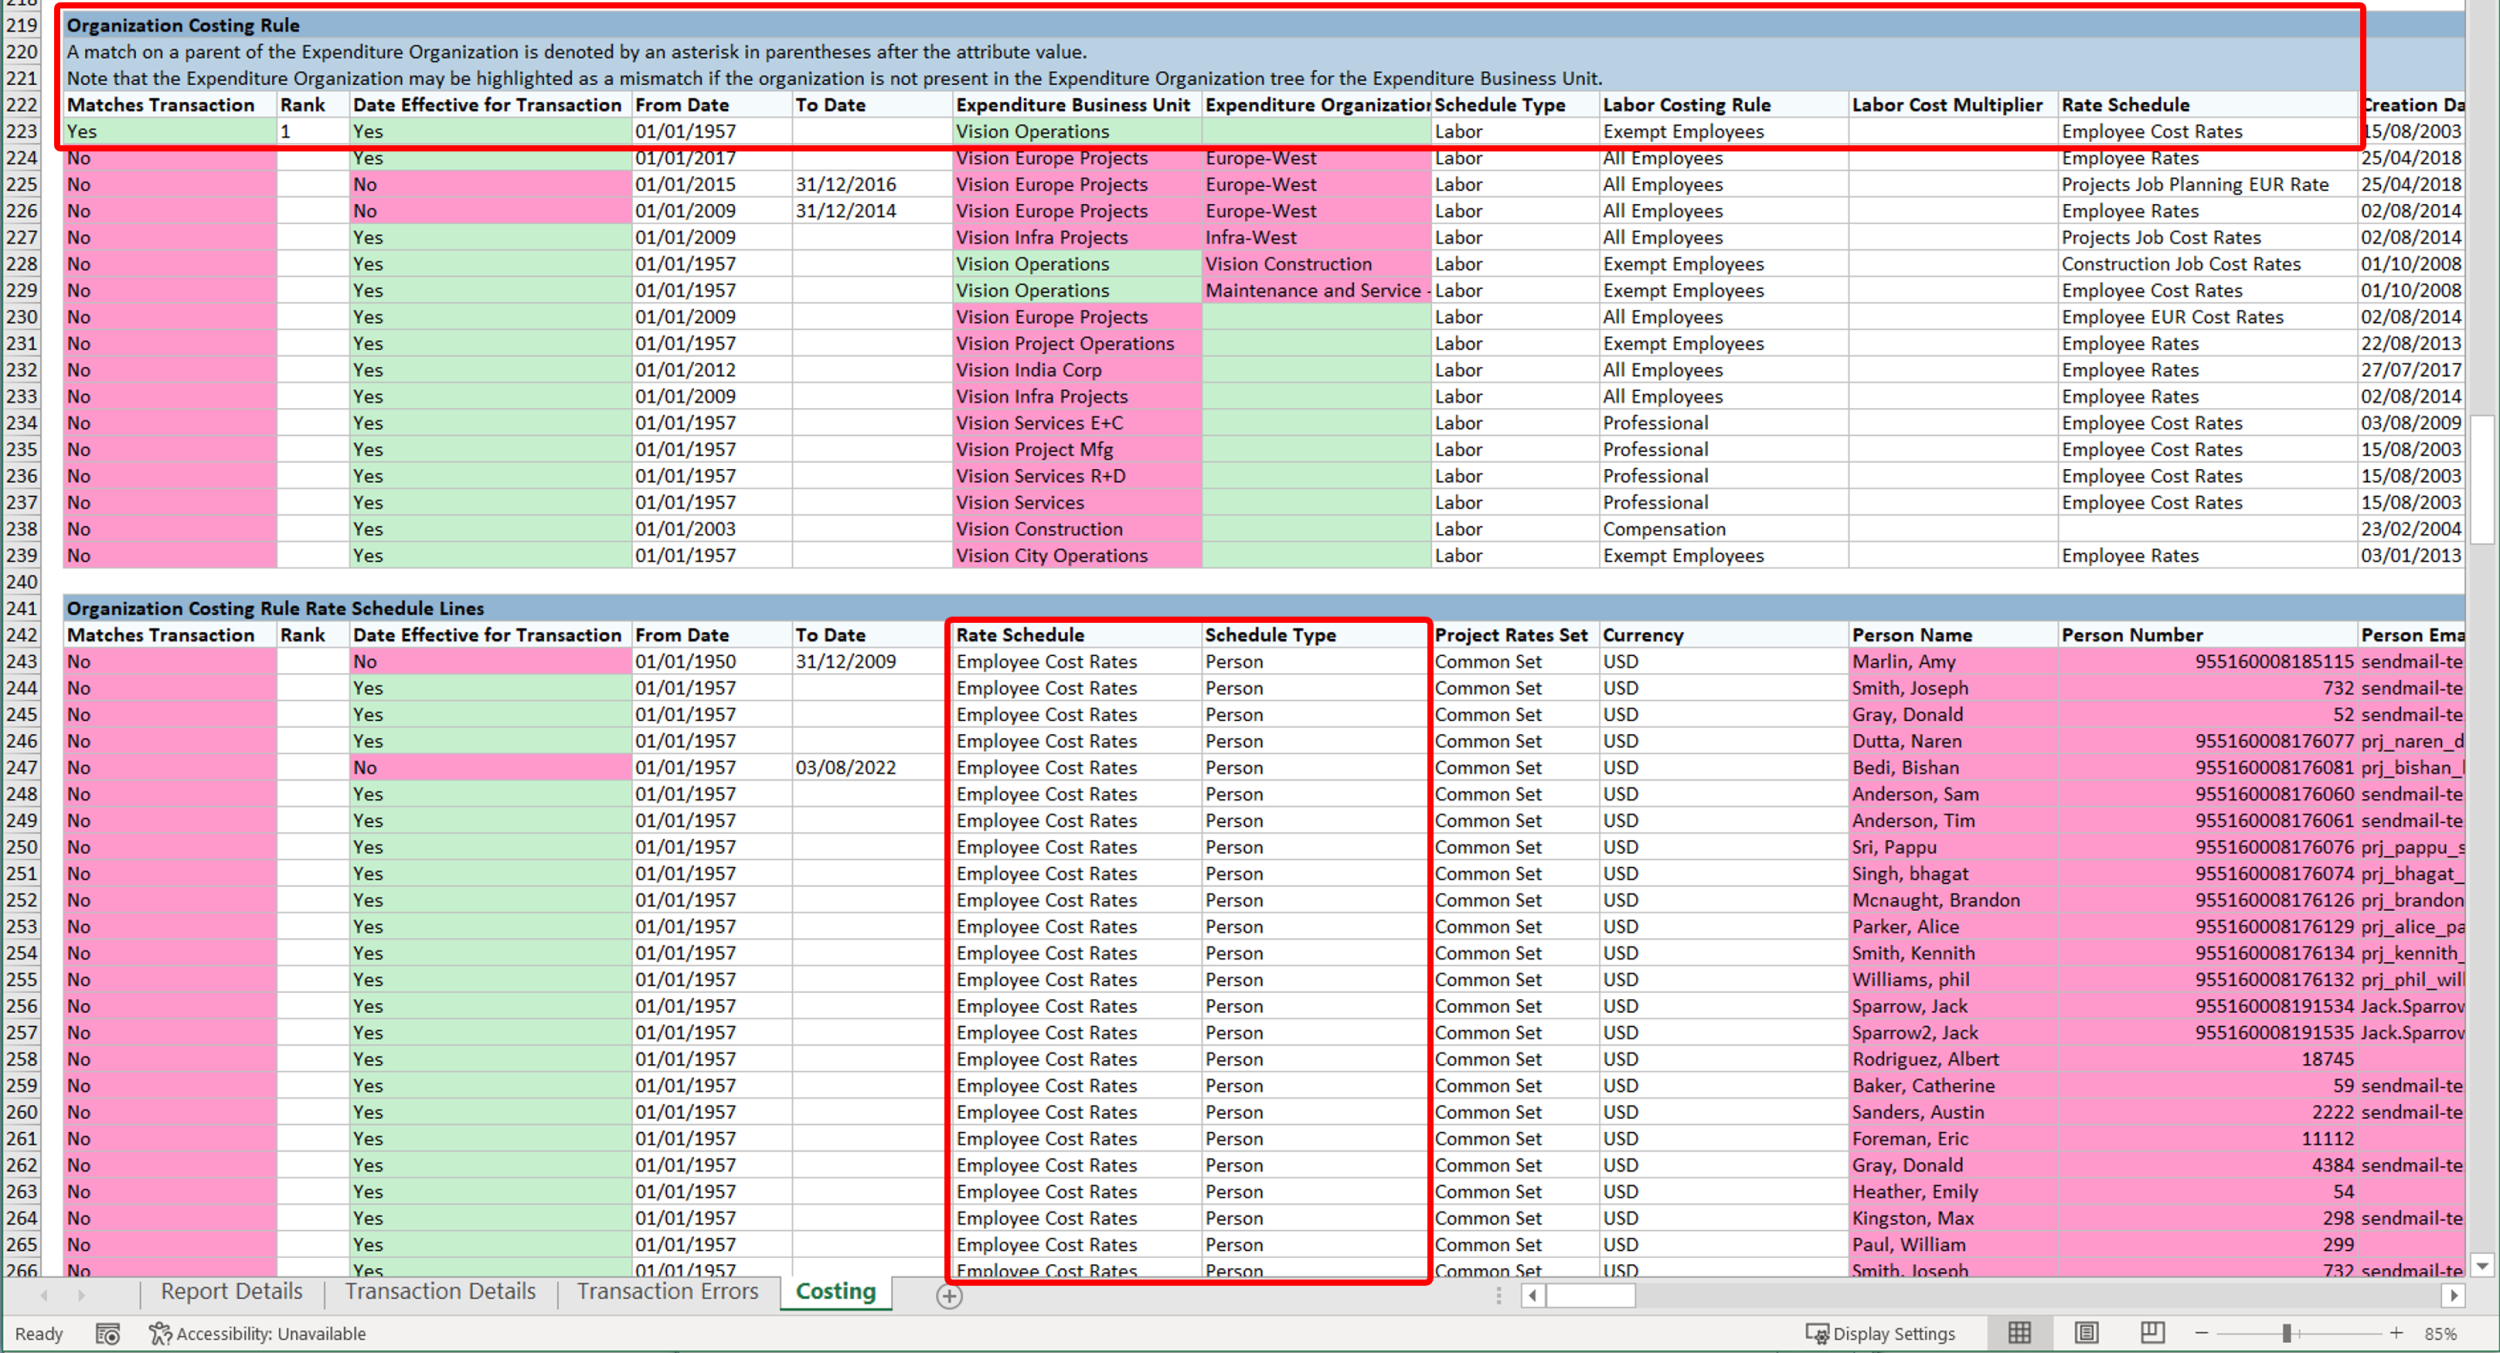Click the horizontal scrollbar left arrow

coord(1532,1296)
